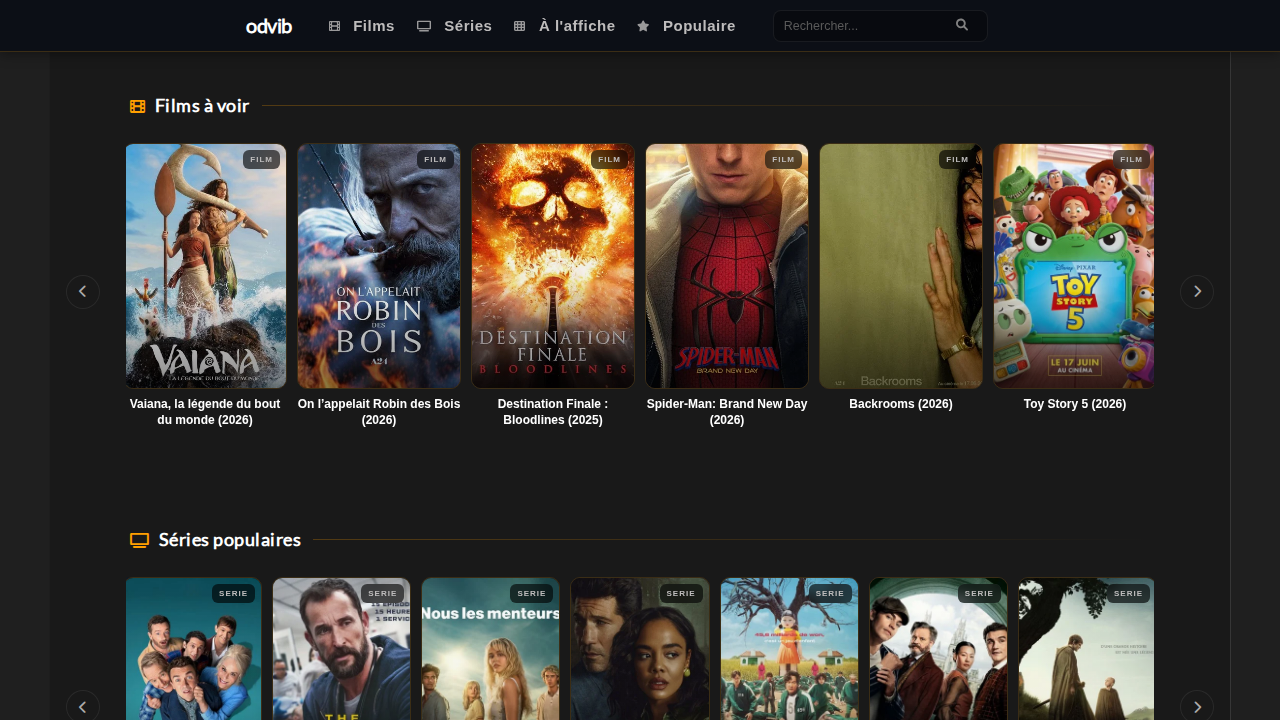This screenshot has height=720, width=1280.
Task: Go to previous series in Séries populaires carousel
Action: coord(83,707)
